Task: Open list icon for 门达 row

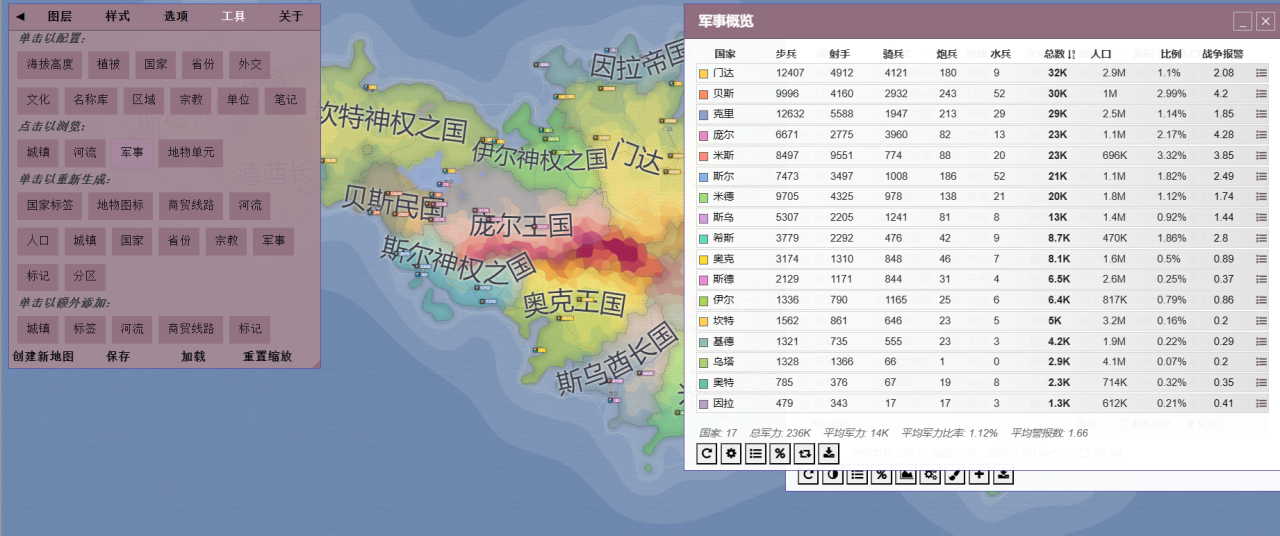Action: coord(1261,73)
